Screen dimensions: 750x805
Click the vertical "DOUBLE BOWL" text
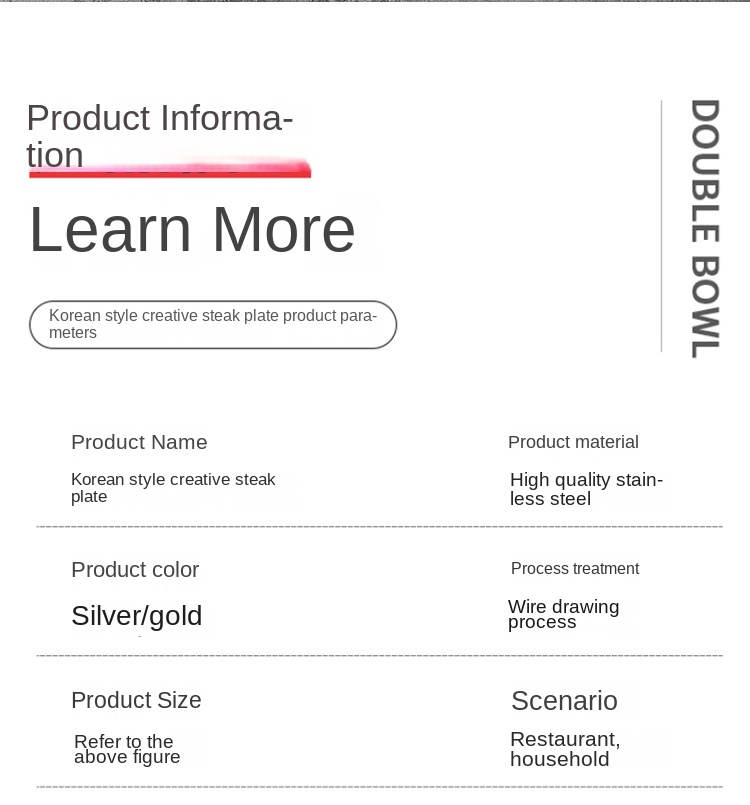pyautogui.click(x=705, y=228)
